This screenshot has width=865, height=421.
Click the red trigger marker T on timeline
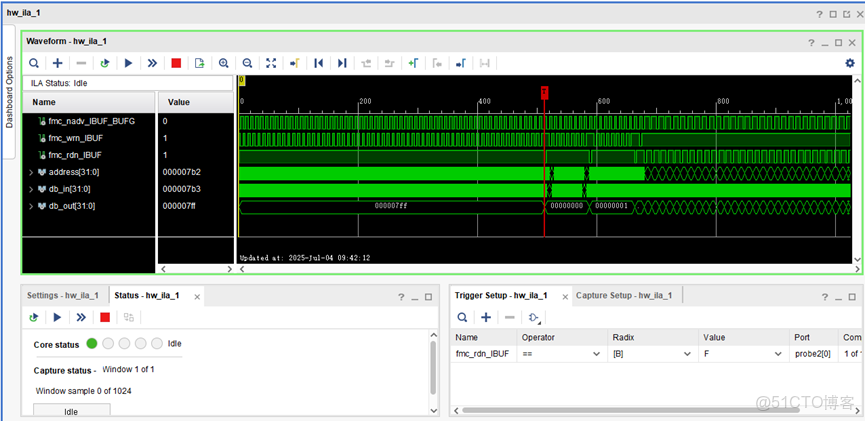click(x=544, y=92)
